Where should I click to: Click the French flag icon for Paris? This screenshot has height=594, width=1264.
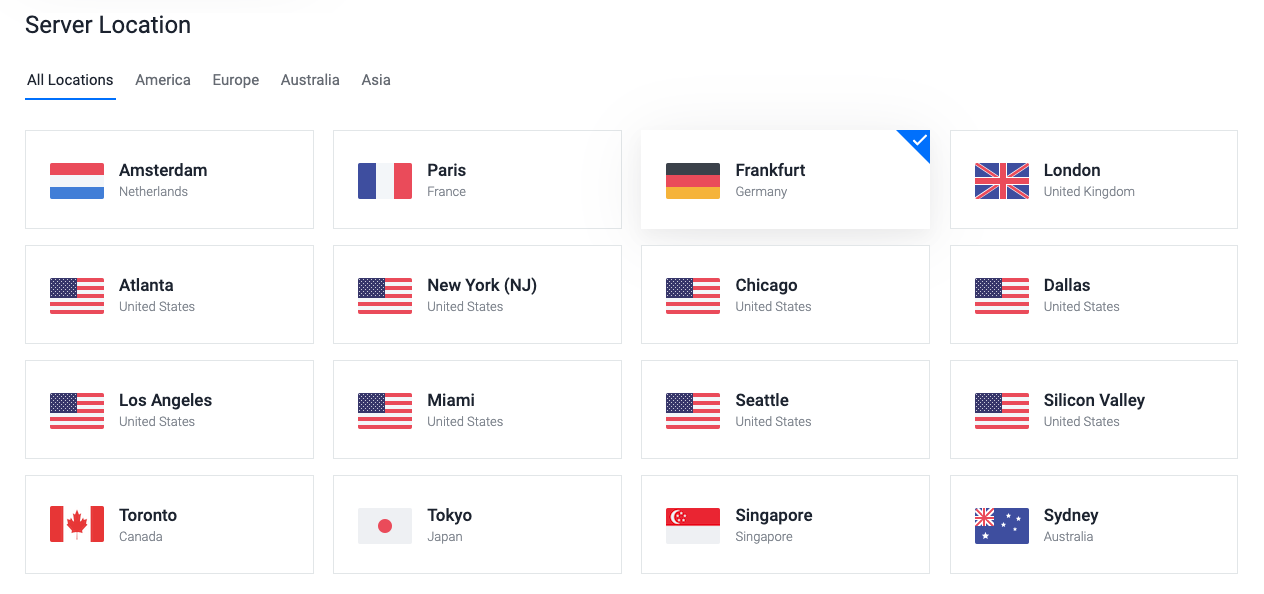[385, 181]
